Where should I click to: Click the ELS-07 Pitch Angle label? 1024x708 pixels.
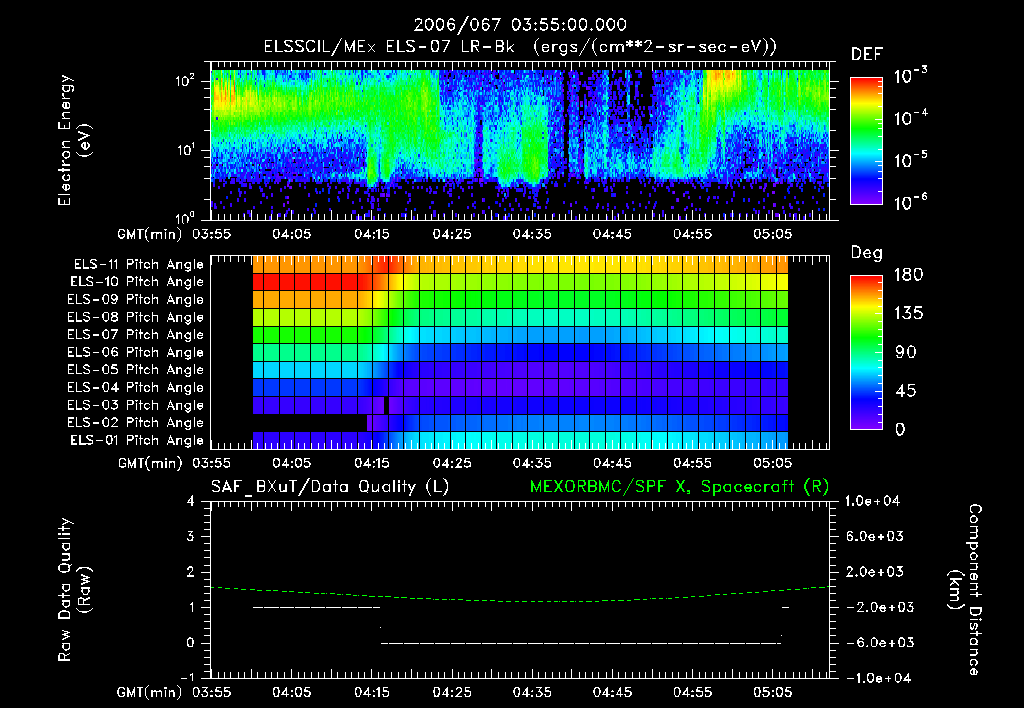135,334
